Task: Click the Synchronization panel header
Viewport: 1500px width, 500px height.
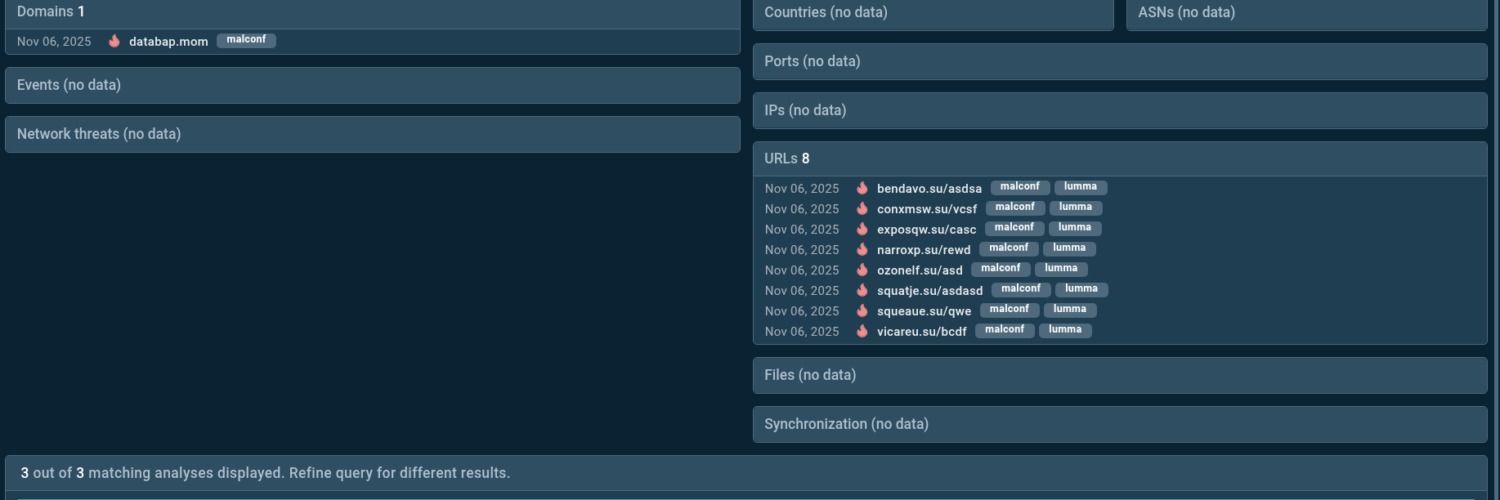Action: coord(1119,424)
